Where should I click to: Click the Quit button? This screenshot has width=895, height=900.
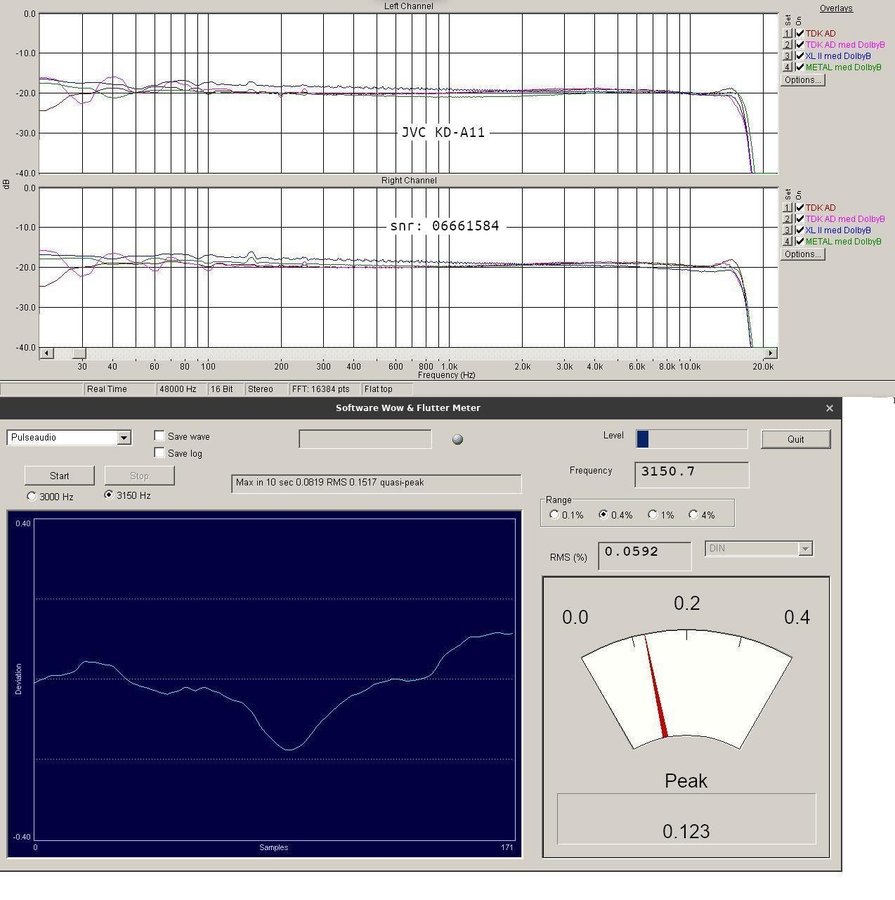[x=795, y=439]
